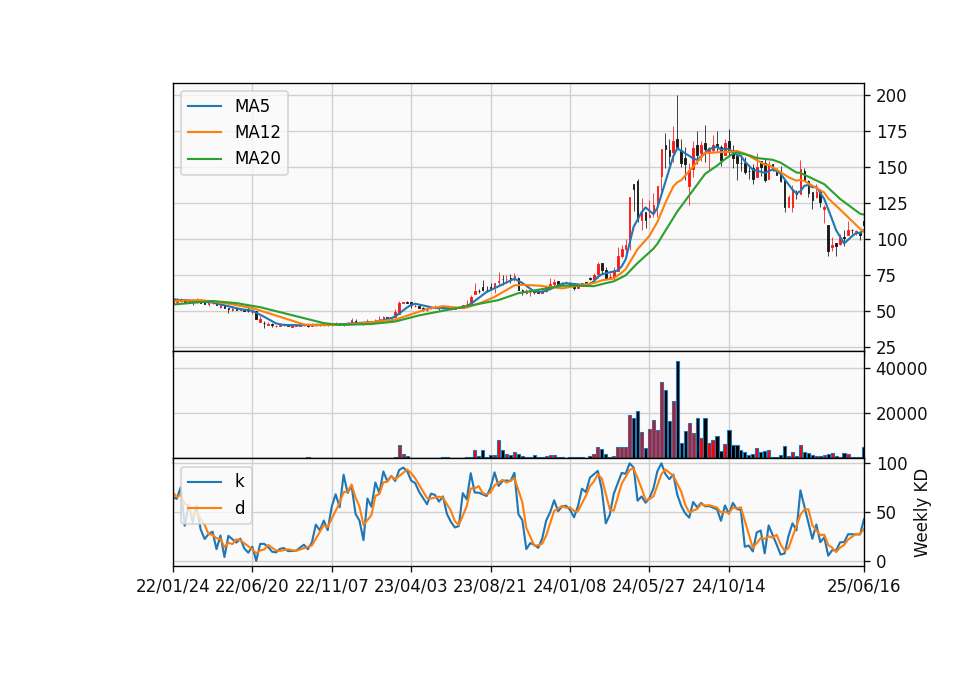
Task: Click the 23/08/21 date tick label
Action: pyautogui.click(x=490, y=586)
